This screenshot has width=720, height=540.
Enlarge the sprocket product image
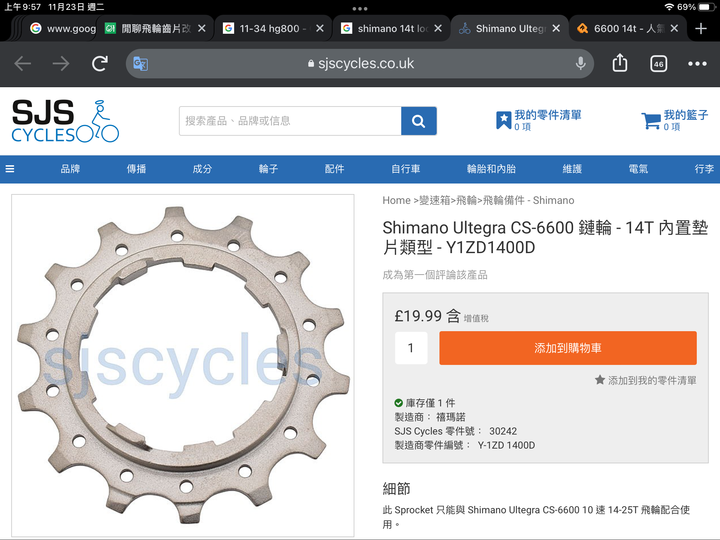tap(183, 366)
